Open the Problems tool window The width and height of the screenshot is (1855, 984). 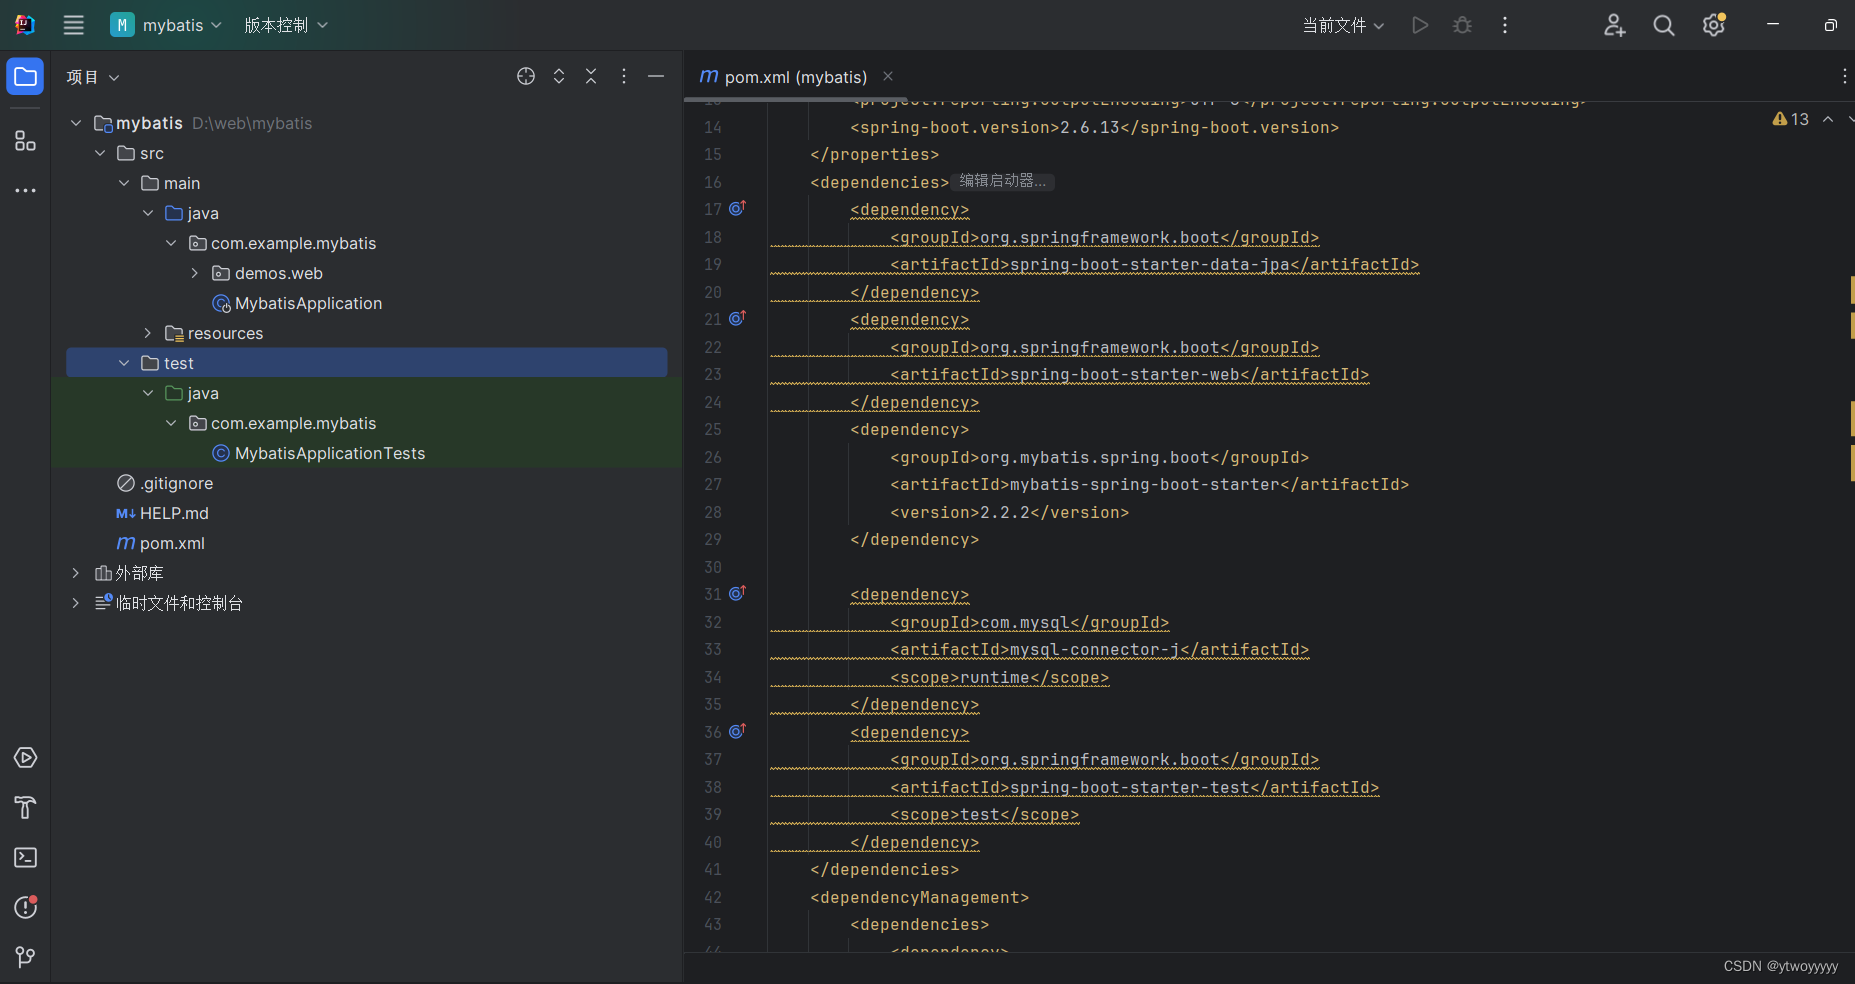(25, 908)
